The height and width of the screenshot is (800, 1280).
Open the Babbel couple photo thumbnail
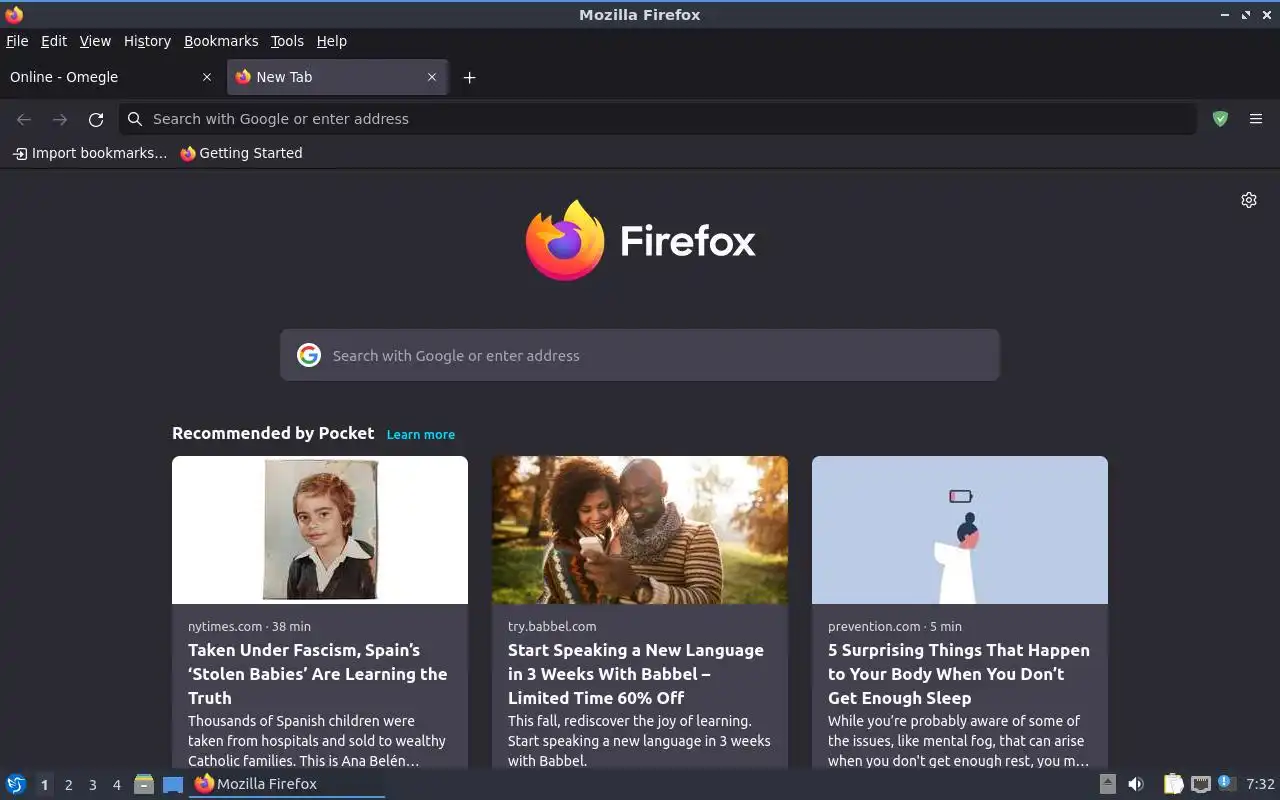tap(640, 530)
